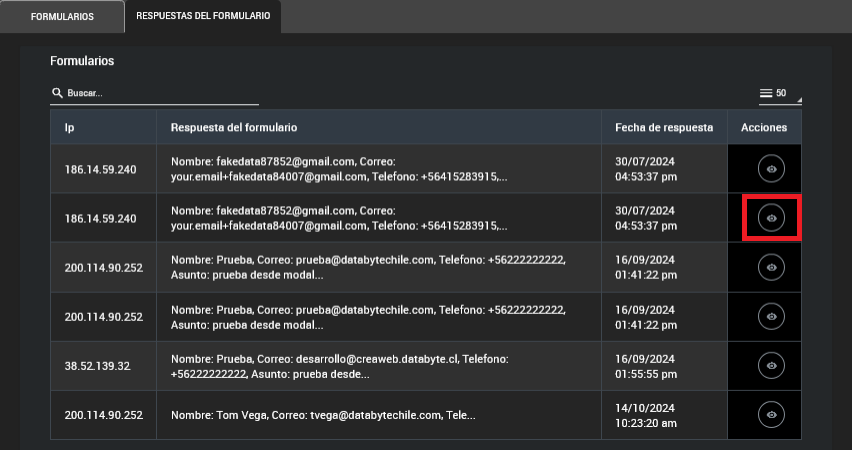Screen dimensions: 852x450
Task: Click the Acciones column header
Action: (x=764, y=128)
